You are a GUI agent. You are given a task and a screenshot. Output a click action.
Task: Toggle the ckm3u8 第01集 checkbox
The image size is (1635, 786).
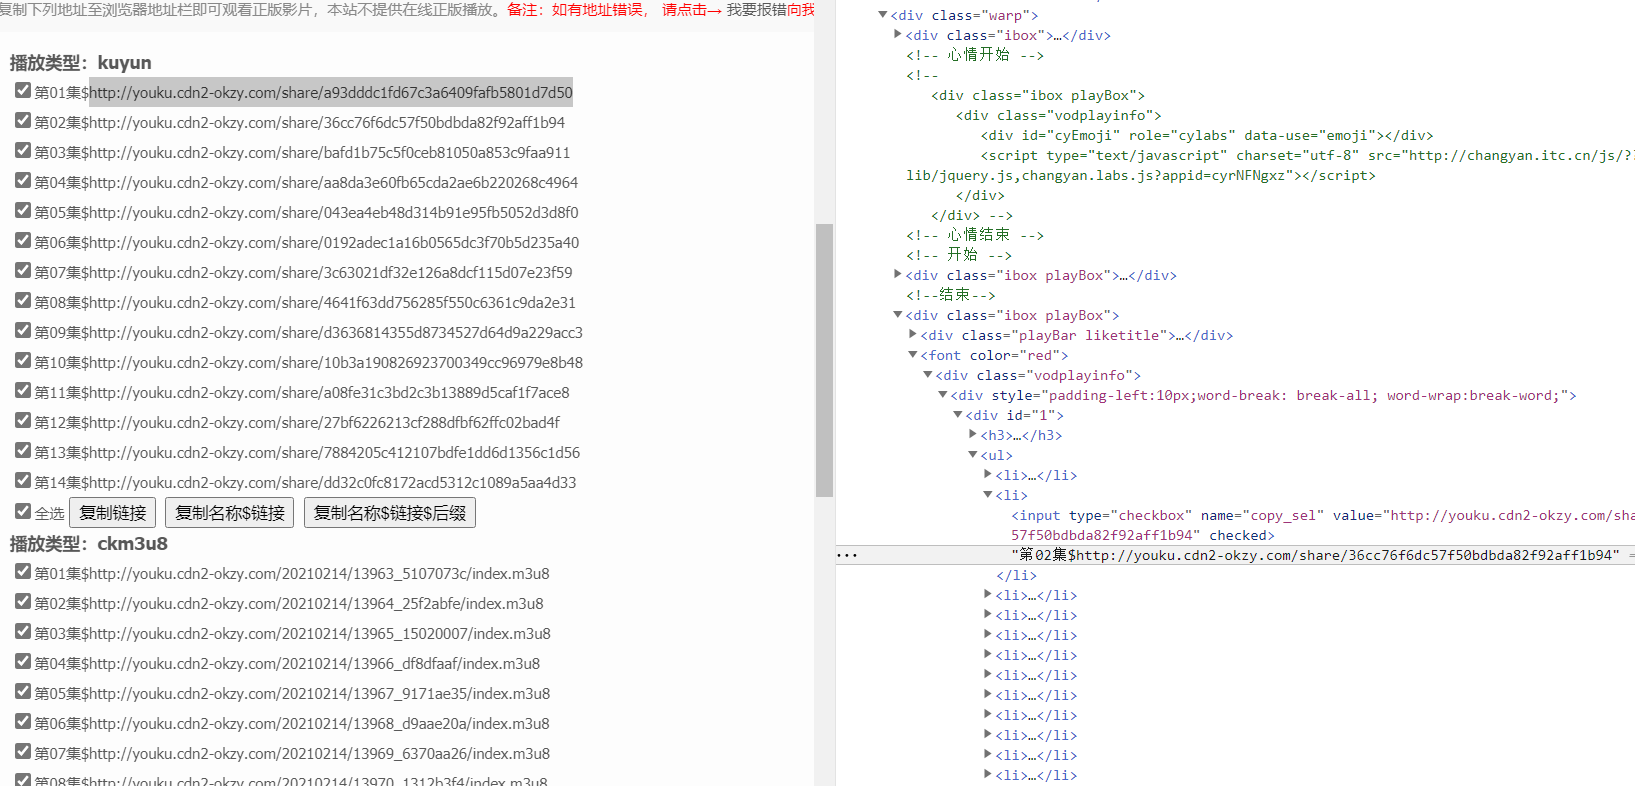23,571
